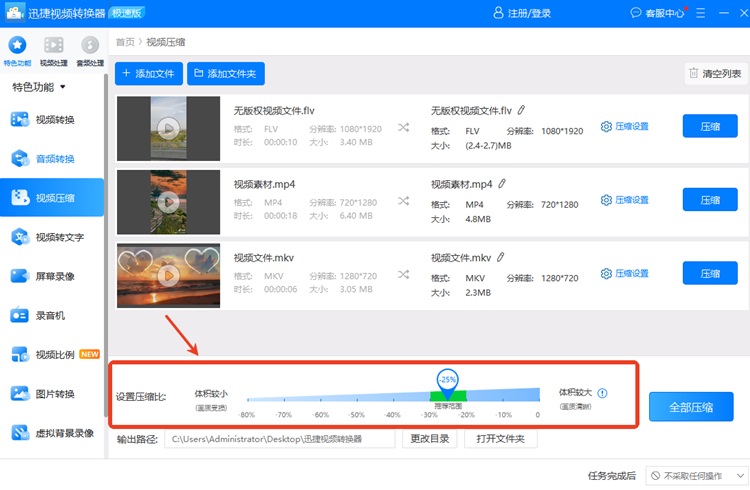Open 虚拟背景录像 in the sidebar
This screenshot has width=750, height=490.
(x=52, y=433)
